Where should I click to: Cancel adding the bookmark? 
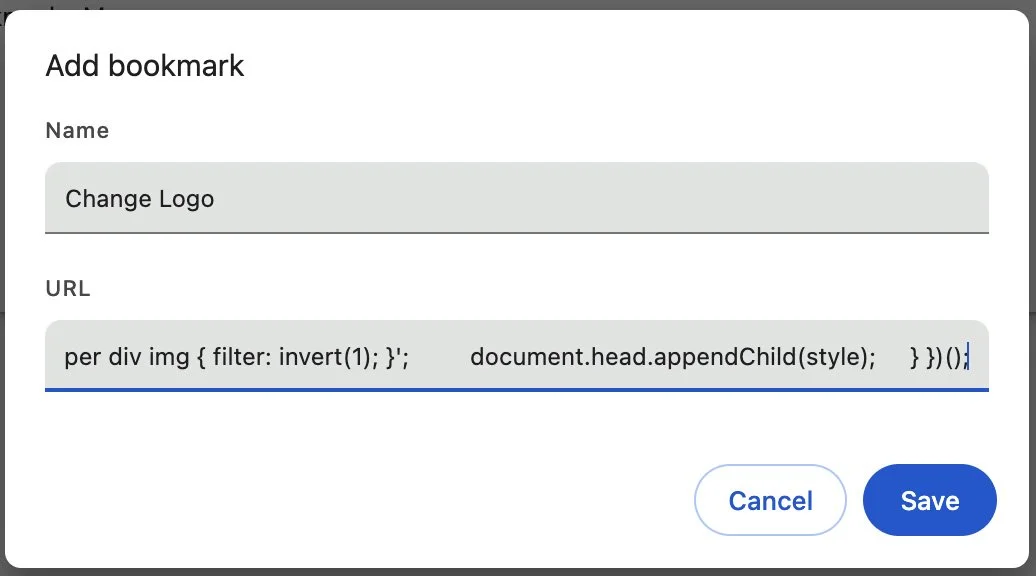click(x=770, y=500)
